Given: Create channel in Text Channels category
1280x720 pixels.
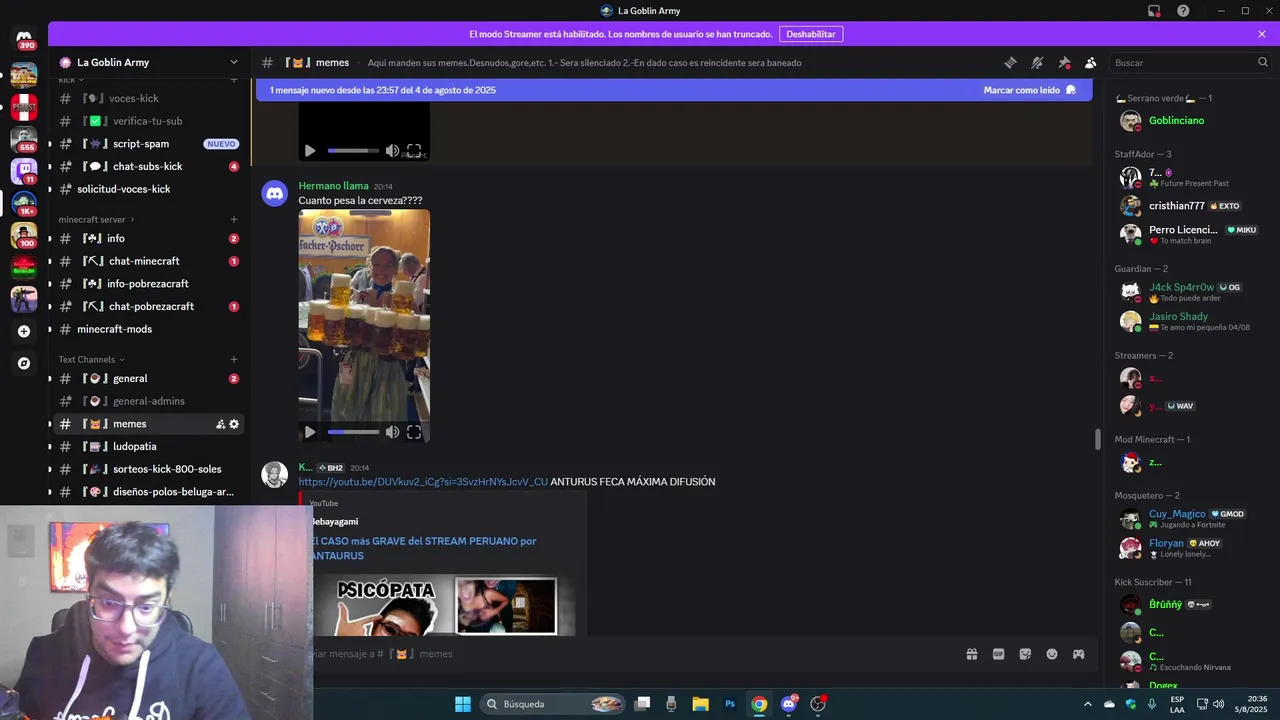Looking at the screenshot, I should (234, 359).
